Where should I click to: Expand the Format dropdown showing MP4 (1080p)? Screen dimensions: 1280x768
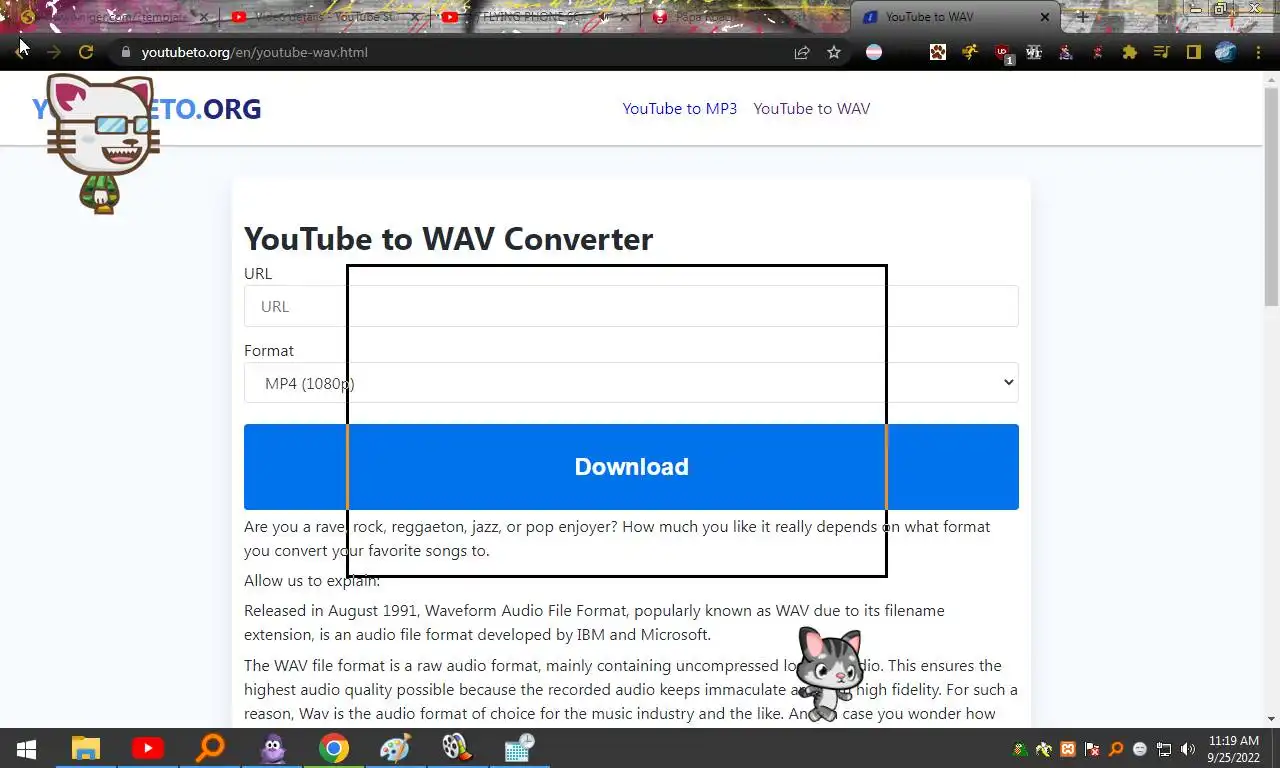click(631, 383)
